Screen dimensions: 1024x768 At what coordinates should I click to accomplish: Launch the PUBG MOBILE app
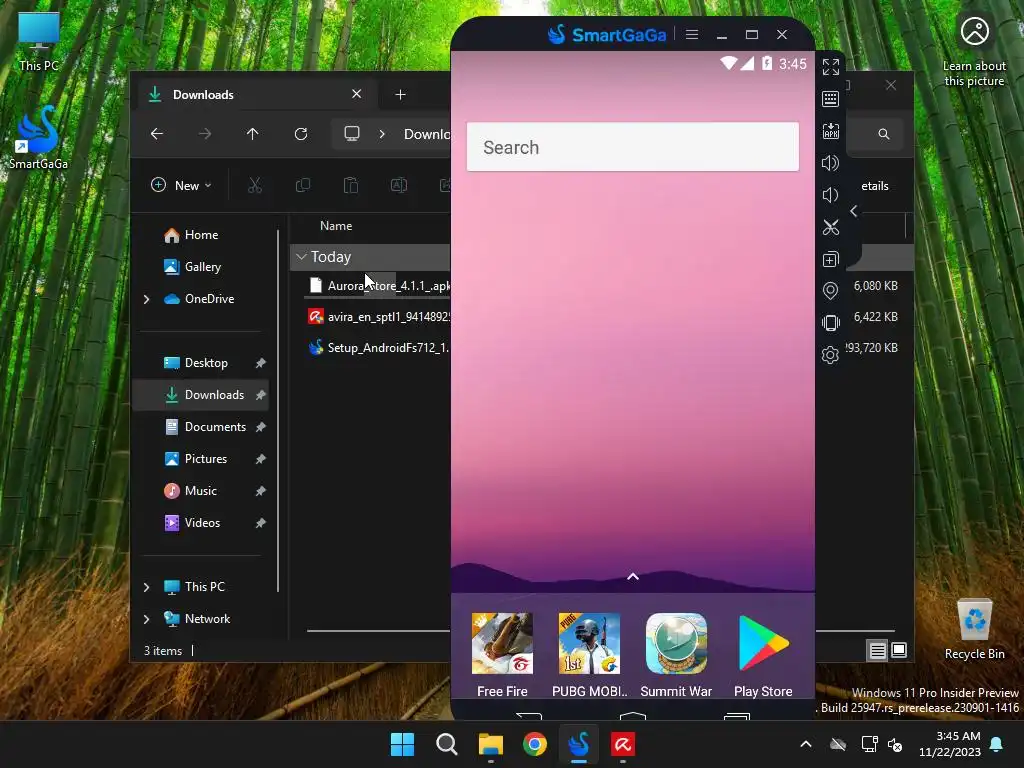click(589, 656)
